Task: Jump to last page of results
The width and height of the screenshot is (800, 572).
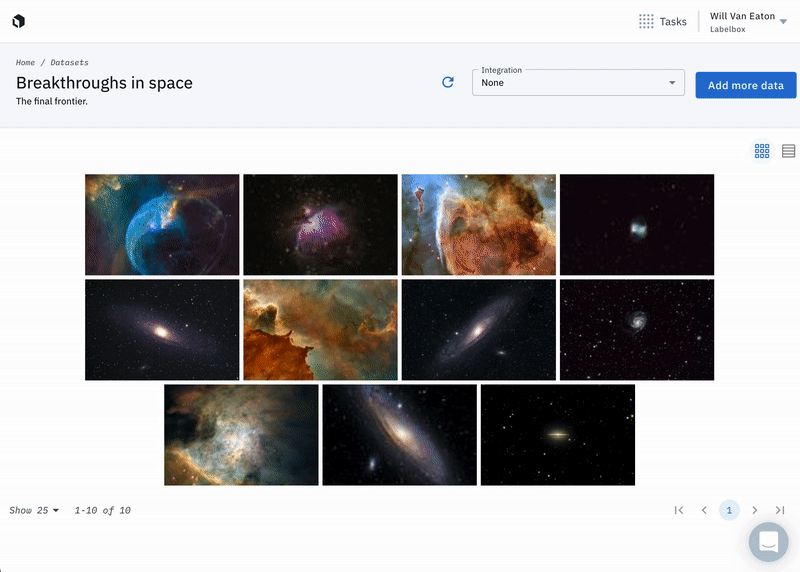Action: (x=780, y=510)
